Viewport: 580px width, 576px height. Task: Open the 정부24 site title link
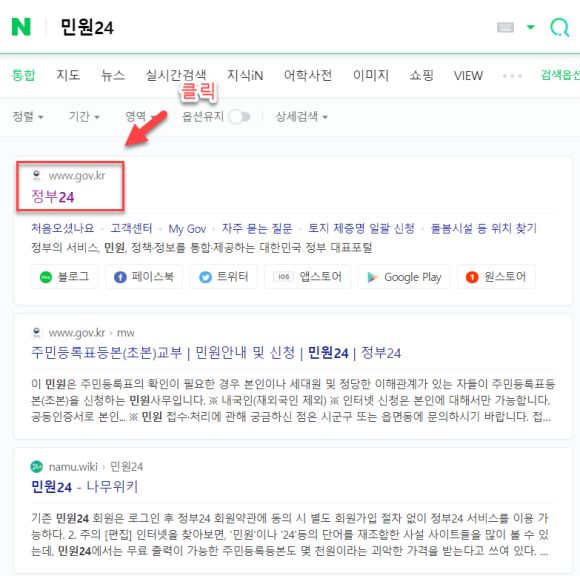[53, 196]
